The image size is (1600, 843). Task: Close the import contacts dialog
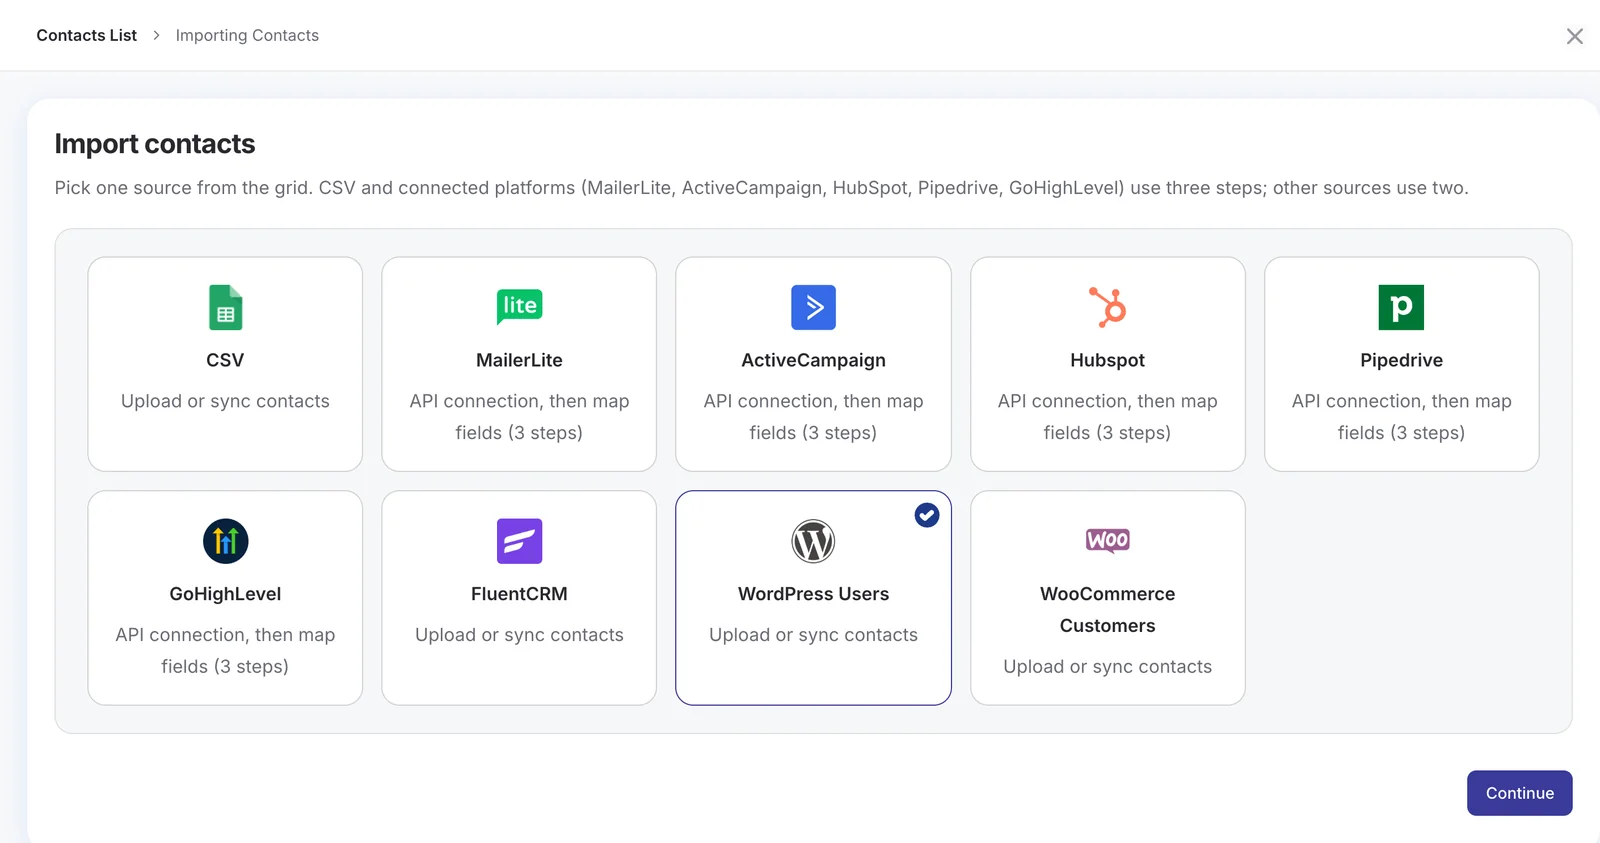1574,36
